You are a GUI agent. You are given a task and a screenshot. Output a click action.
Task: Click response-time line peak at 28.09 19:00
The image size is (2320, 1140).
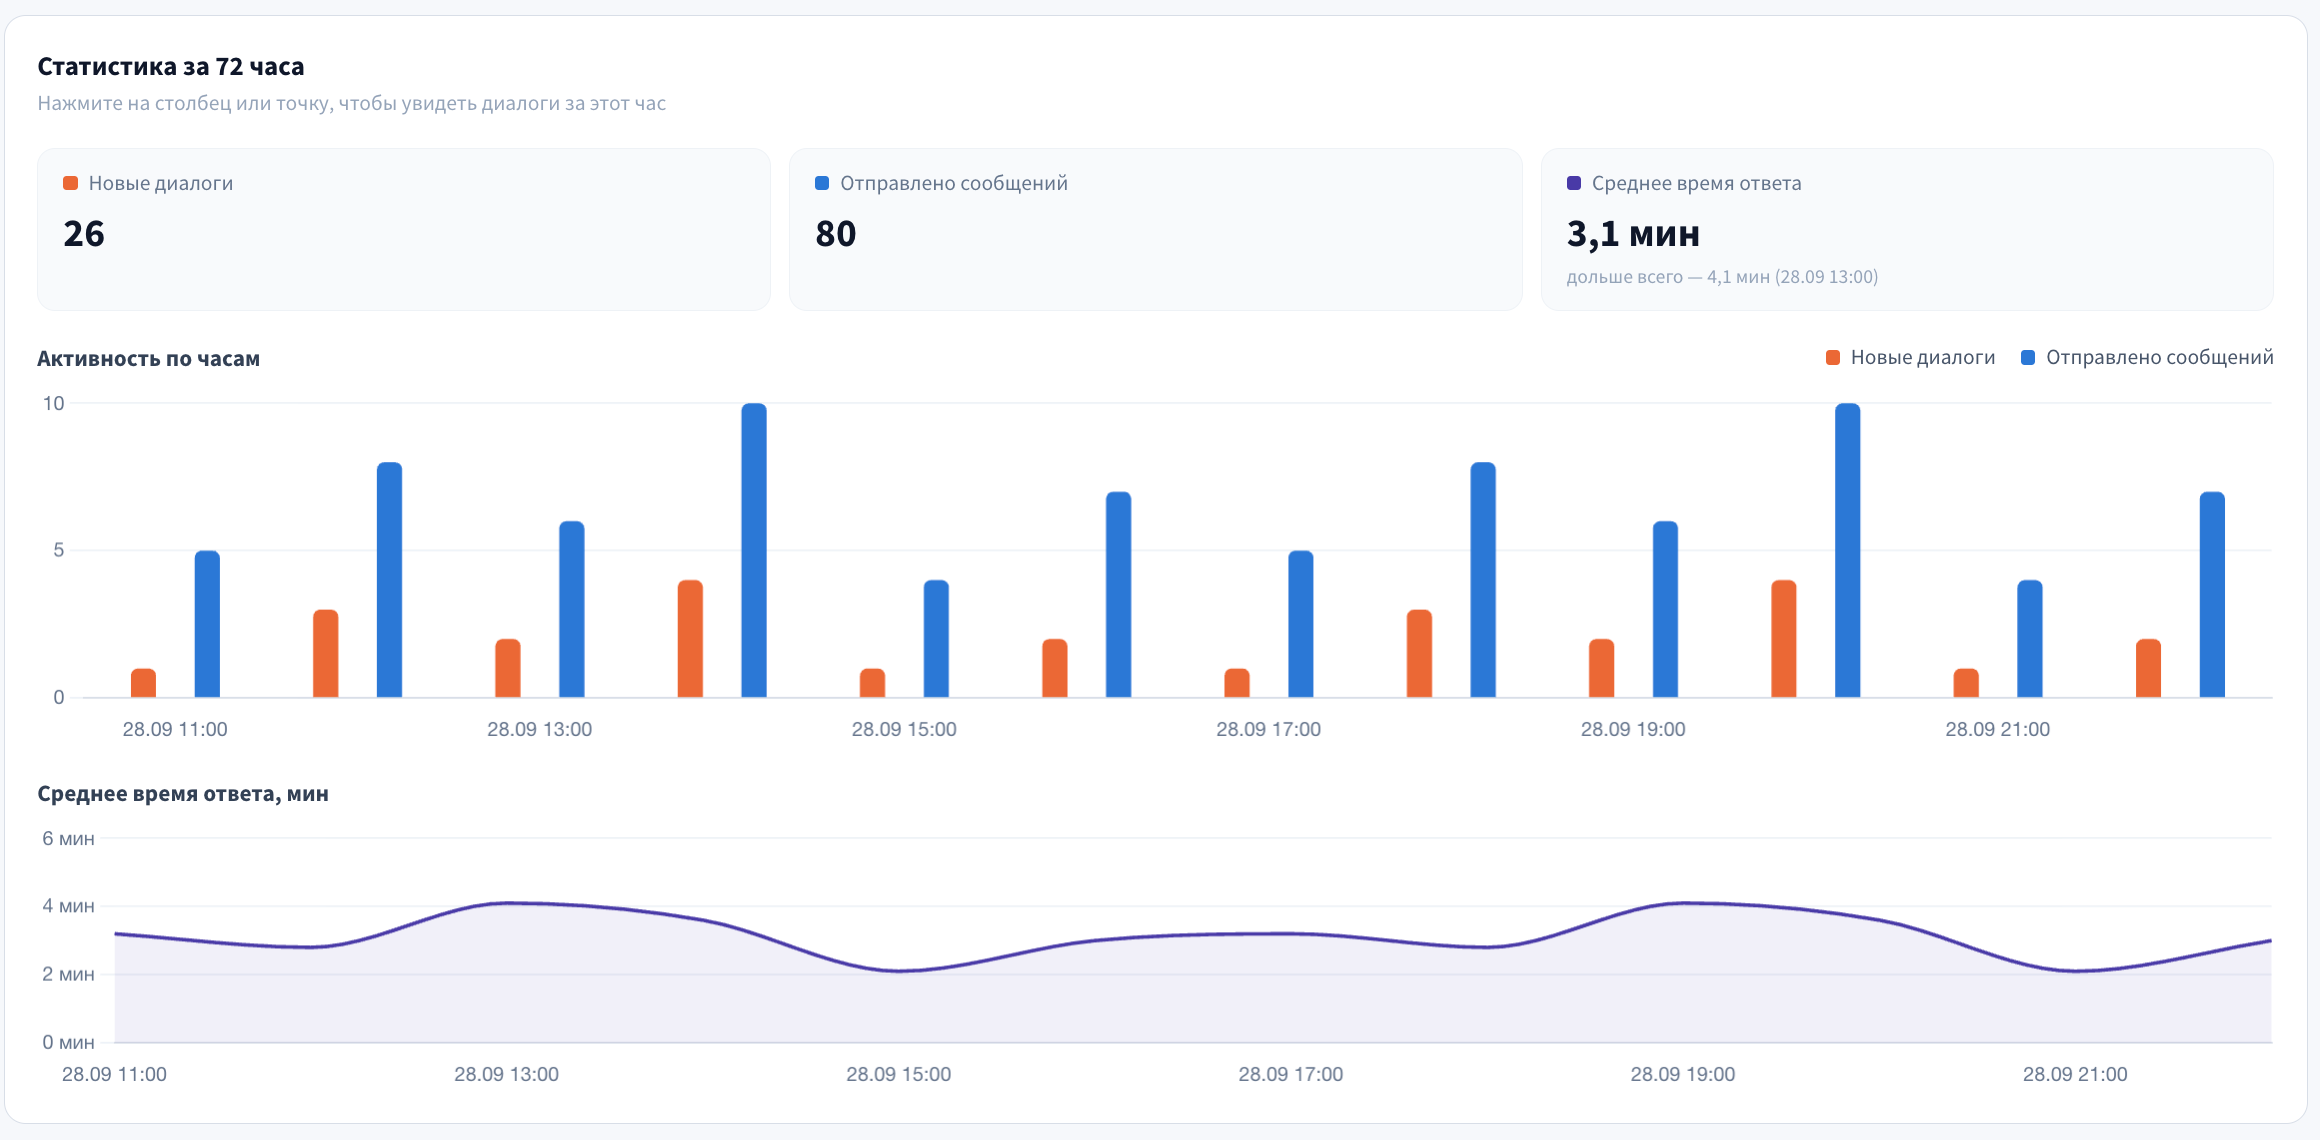[x=1683, y=903]
